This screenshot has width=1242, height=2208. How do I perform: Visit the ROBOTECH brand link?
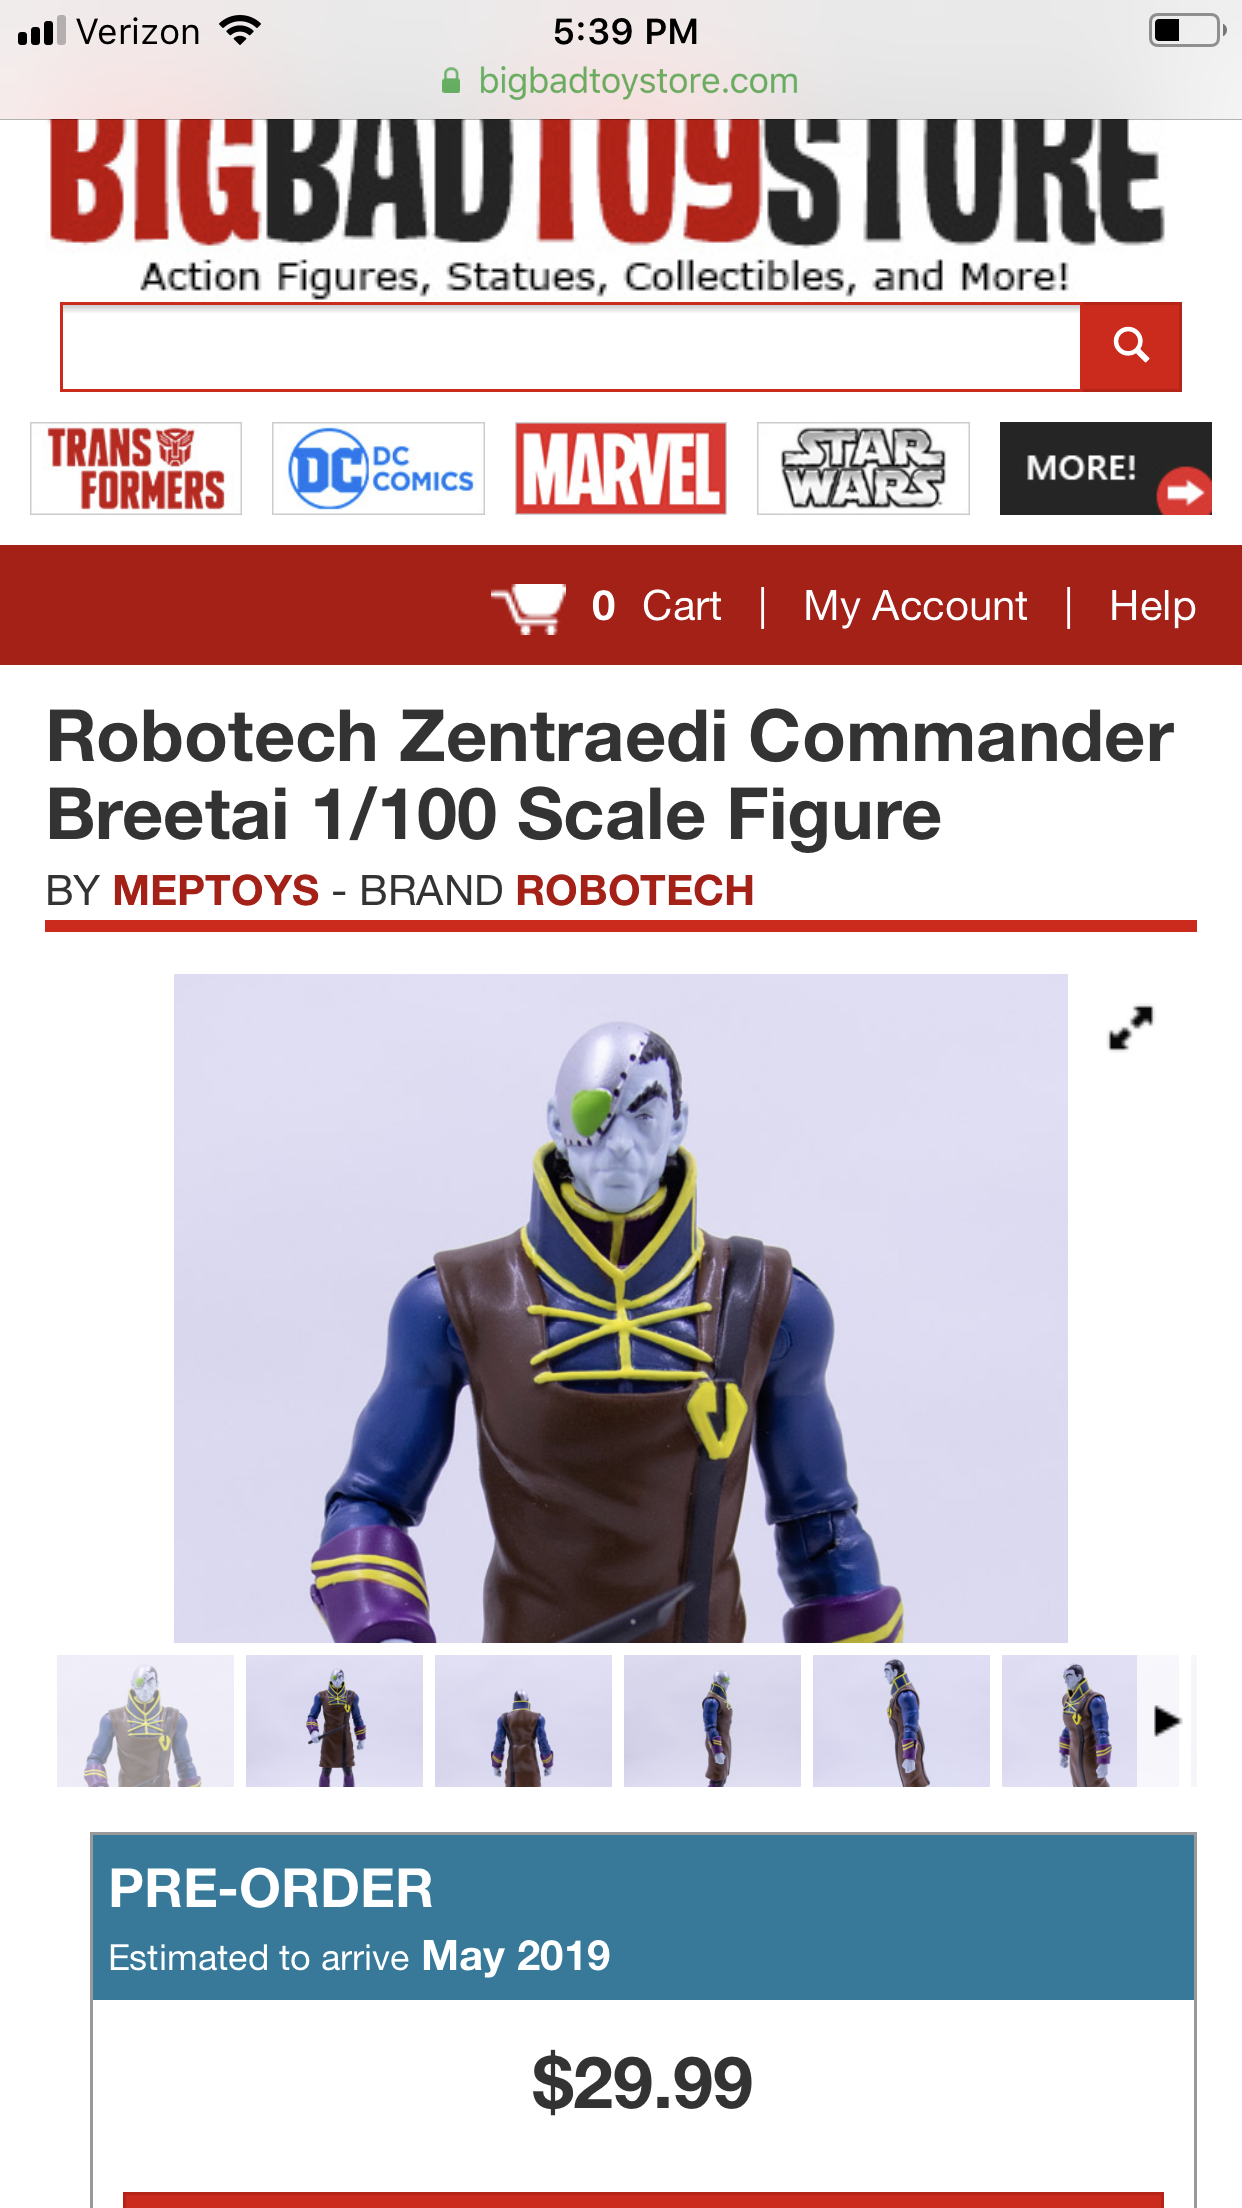point(635,890)
